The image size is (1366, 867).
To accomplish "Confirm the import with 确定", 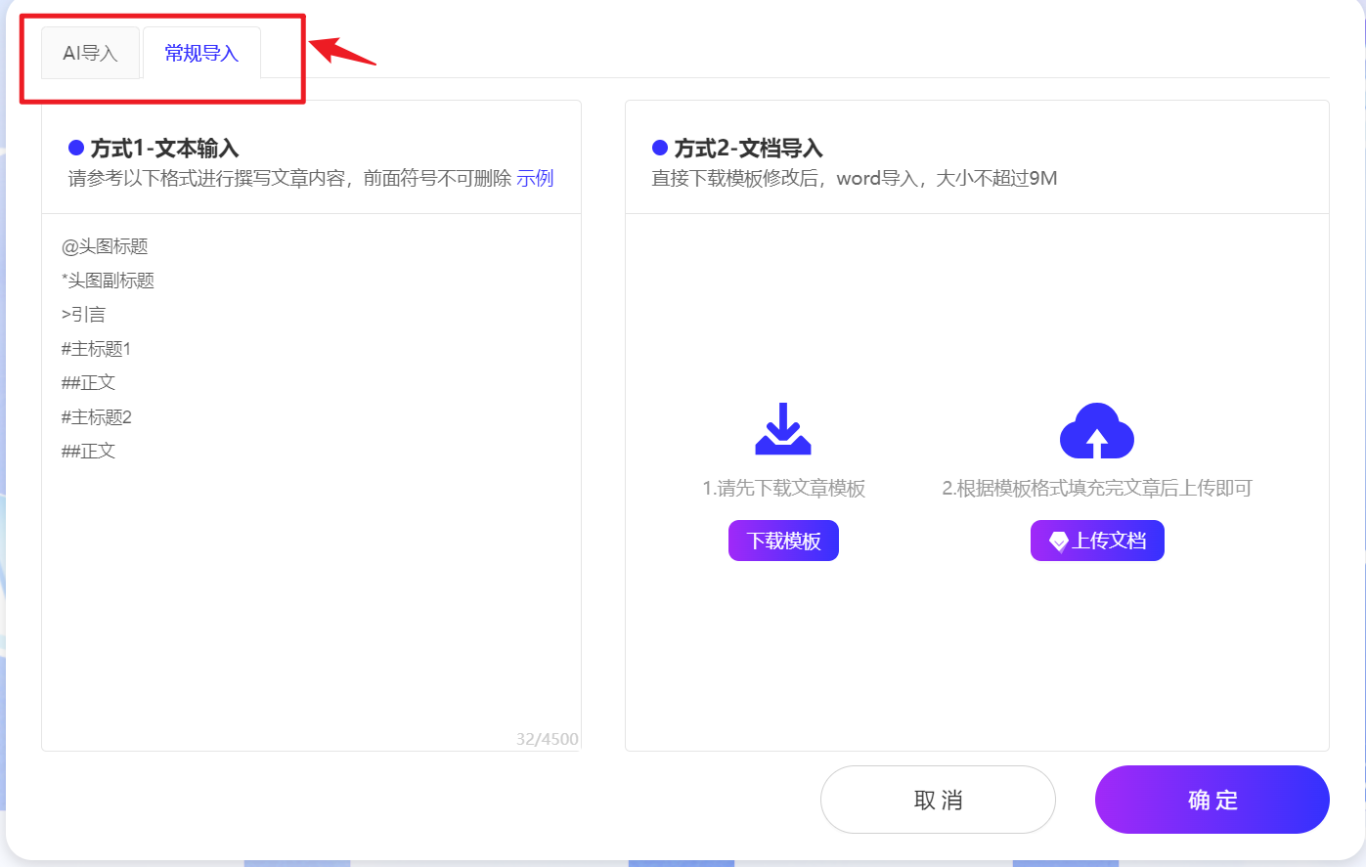I will click(x=1212, y=800).
